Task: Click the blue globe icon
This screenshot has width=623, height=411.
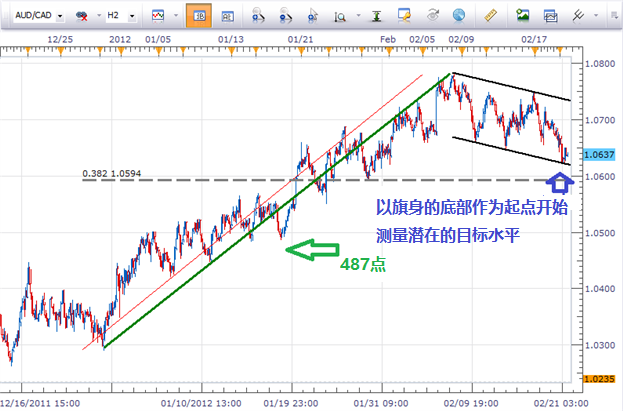Action: pyautogui.click(x=457, y=17)
